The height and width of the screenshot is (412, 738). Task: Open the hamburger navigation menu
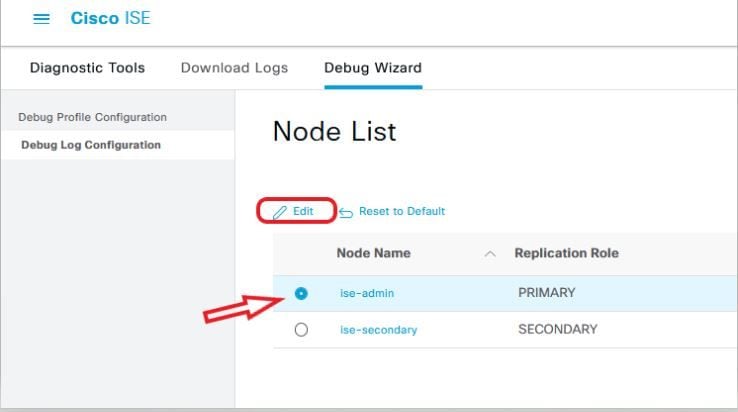41,19
